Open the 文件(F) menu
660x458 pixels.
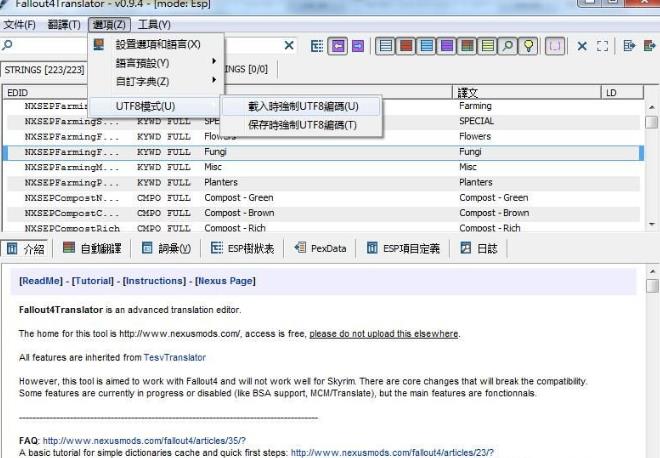click(x=19, y=25)
